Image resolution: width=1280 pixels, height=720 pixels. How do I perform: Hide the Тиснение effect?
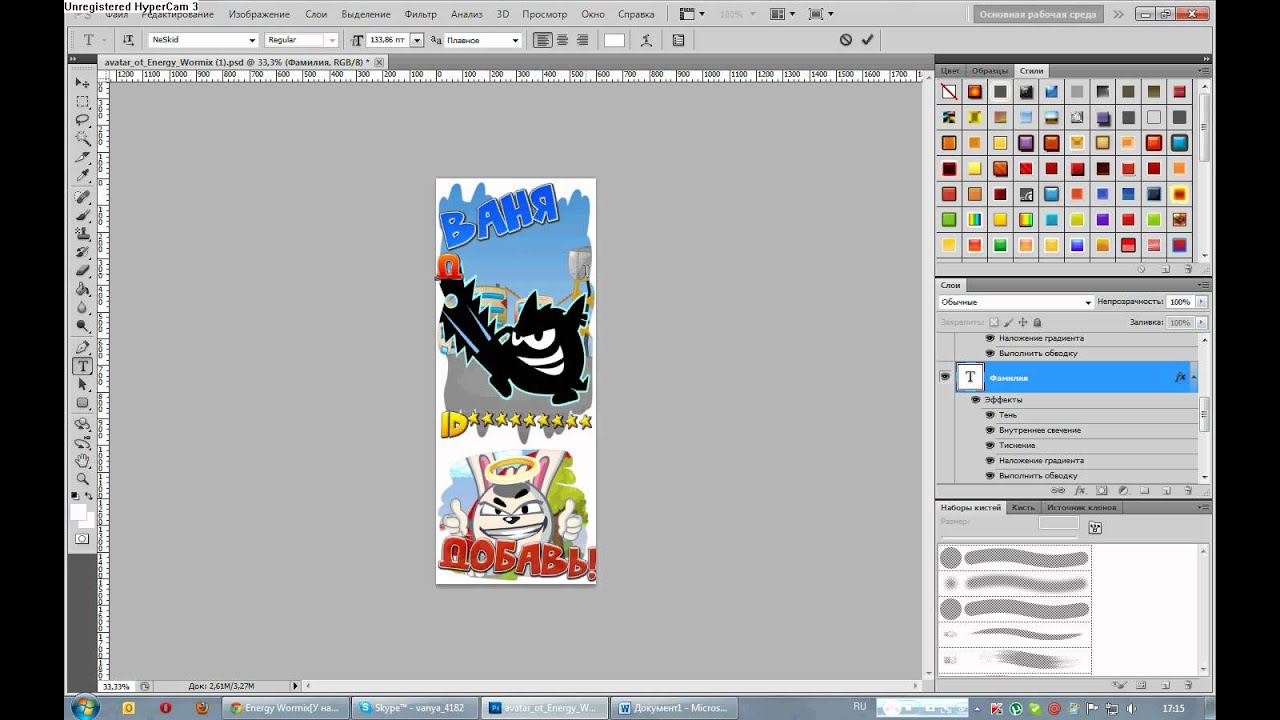click(990, 445)
